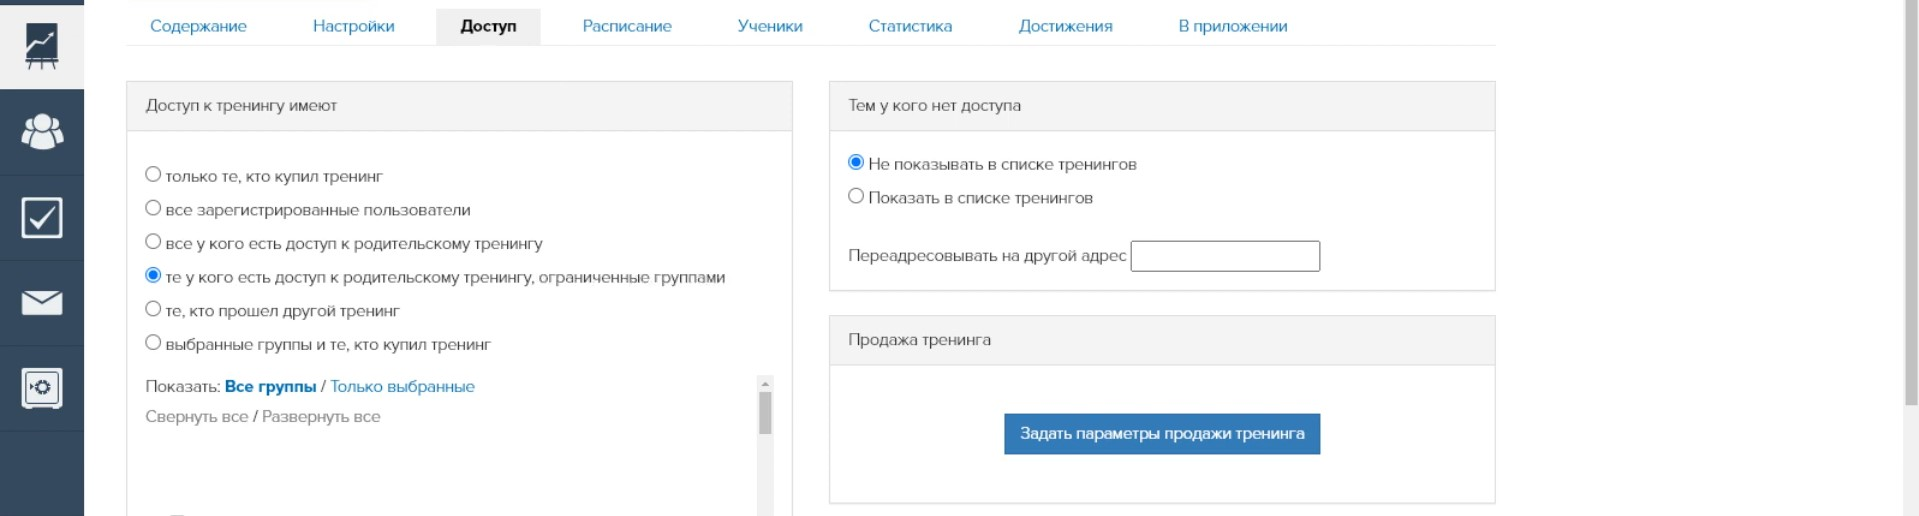
Task: Select 'только те, кто купил тренинг' radio
Action: [x=153, y=174]
